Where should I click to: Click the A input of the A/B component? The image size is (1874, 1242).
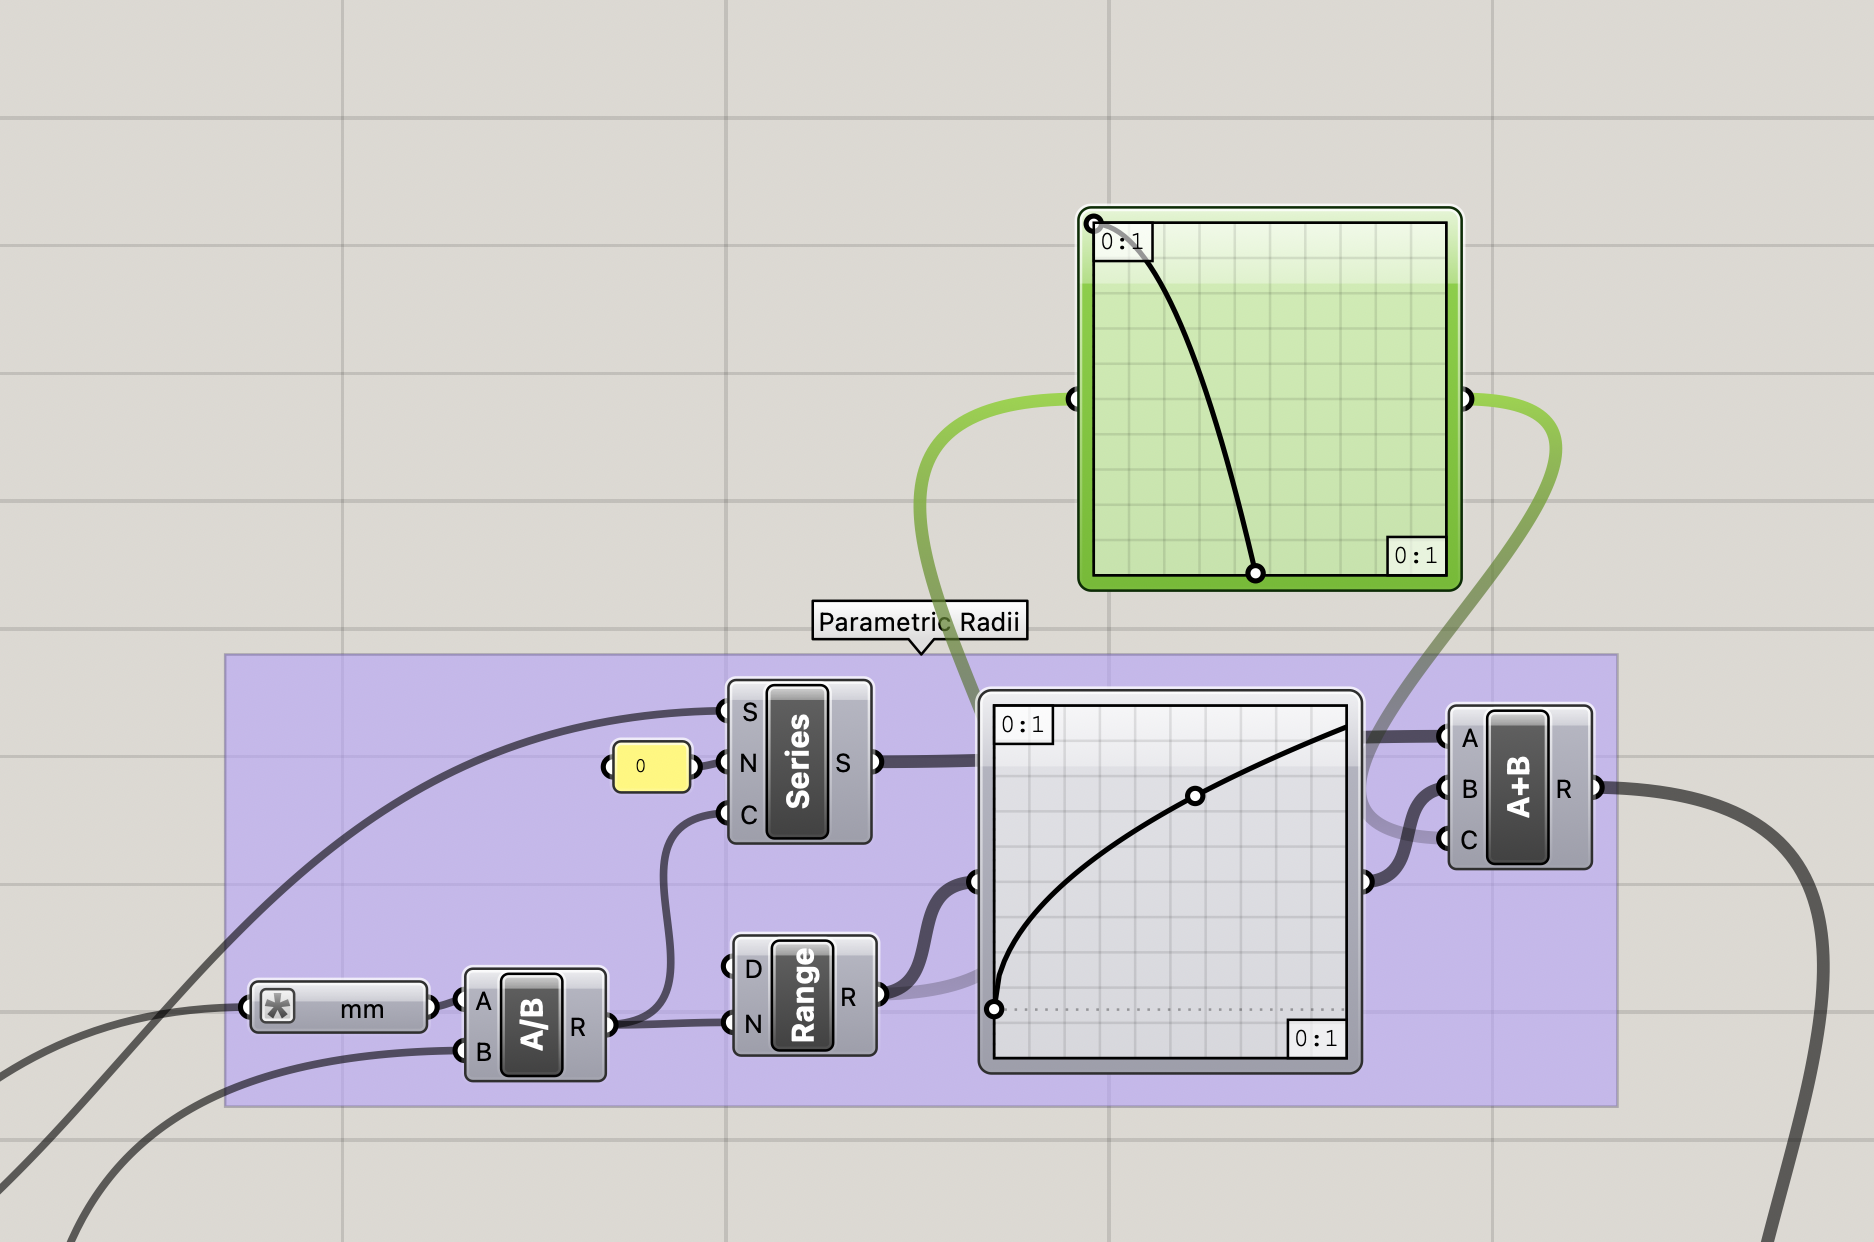[x=483, y=1000]
